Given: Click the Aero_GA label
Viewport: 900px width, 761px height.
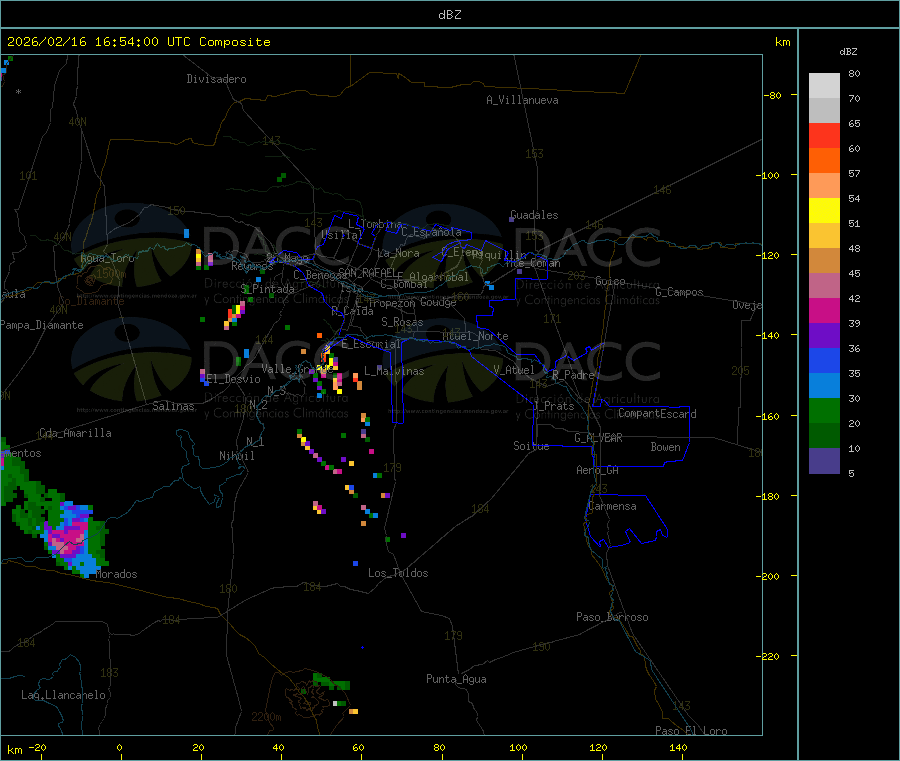Looking at the screenshot, I should 597,470.
